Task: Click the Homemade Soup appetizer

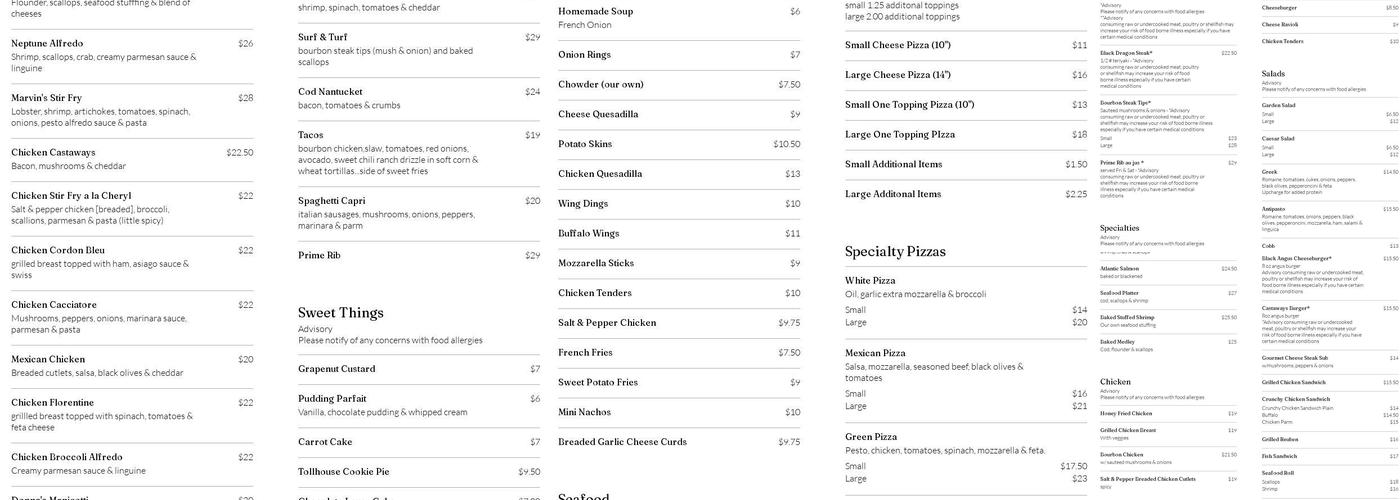Action: [595, 12]
